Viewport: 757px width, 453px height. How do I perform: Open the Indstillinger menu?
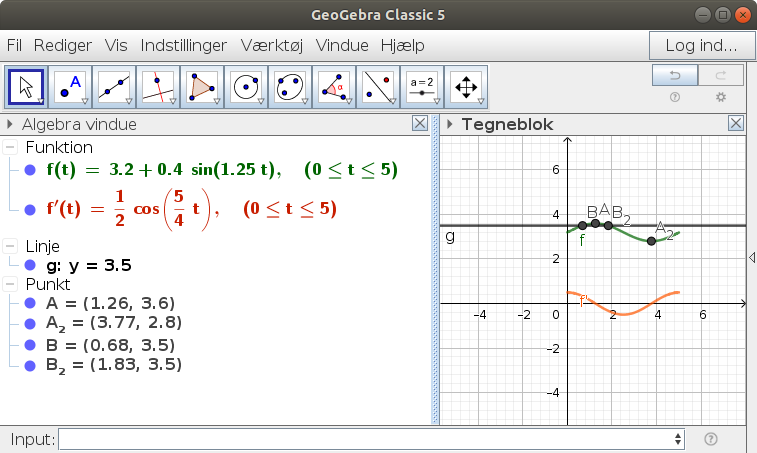point(183,45)
